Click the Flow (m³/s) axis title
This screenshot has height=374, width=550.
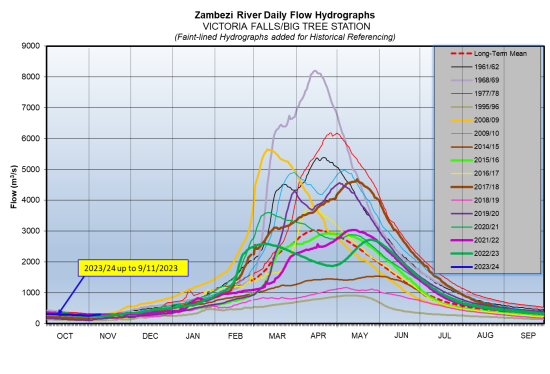point(14,187)
